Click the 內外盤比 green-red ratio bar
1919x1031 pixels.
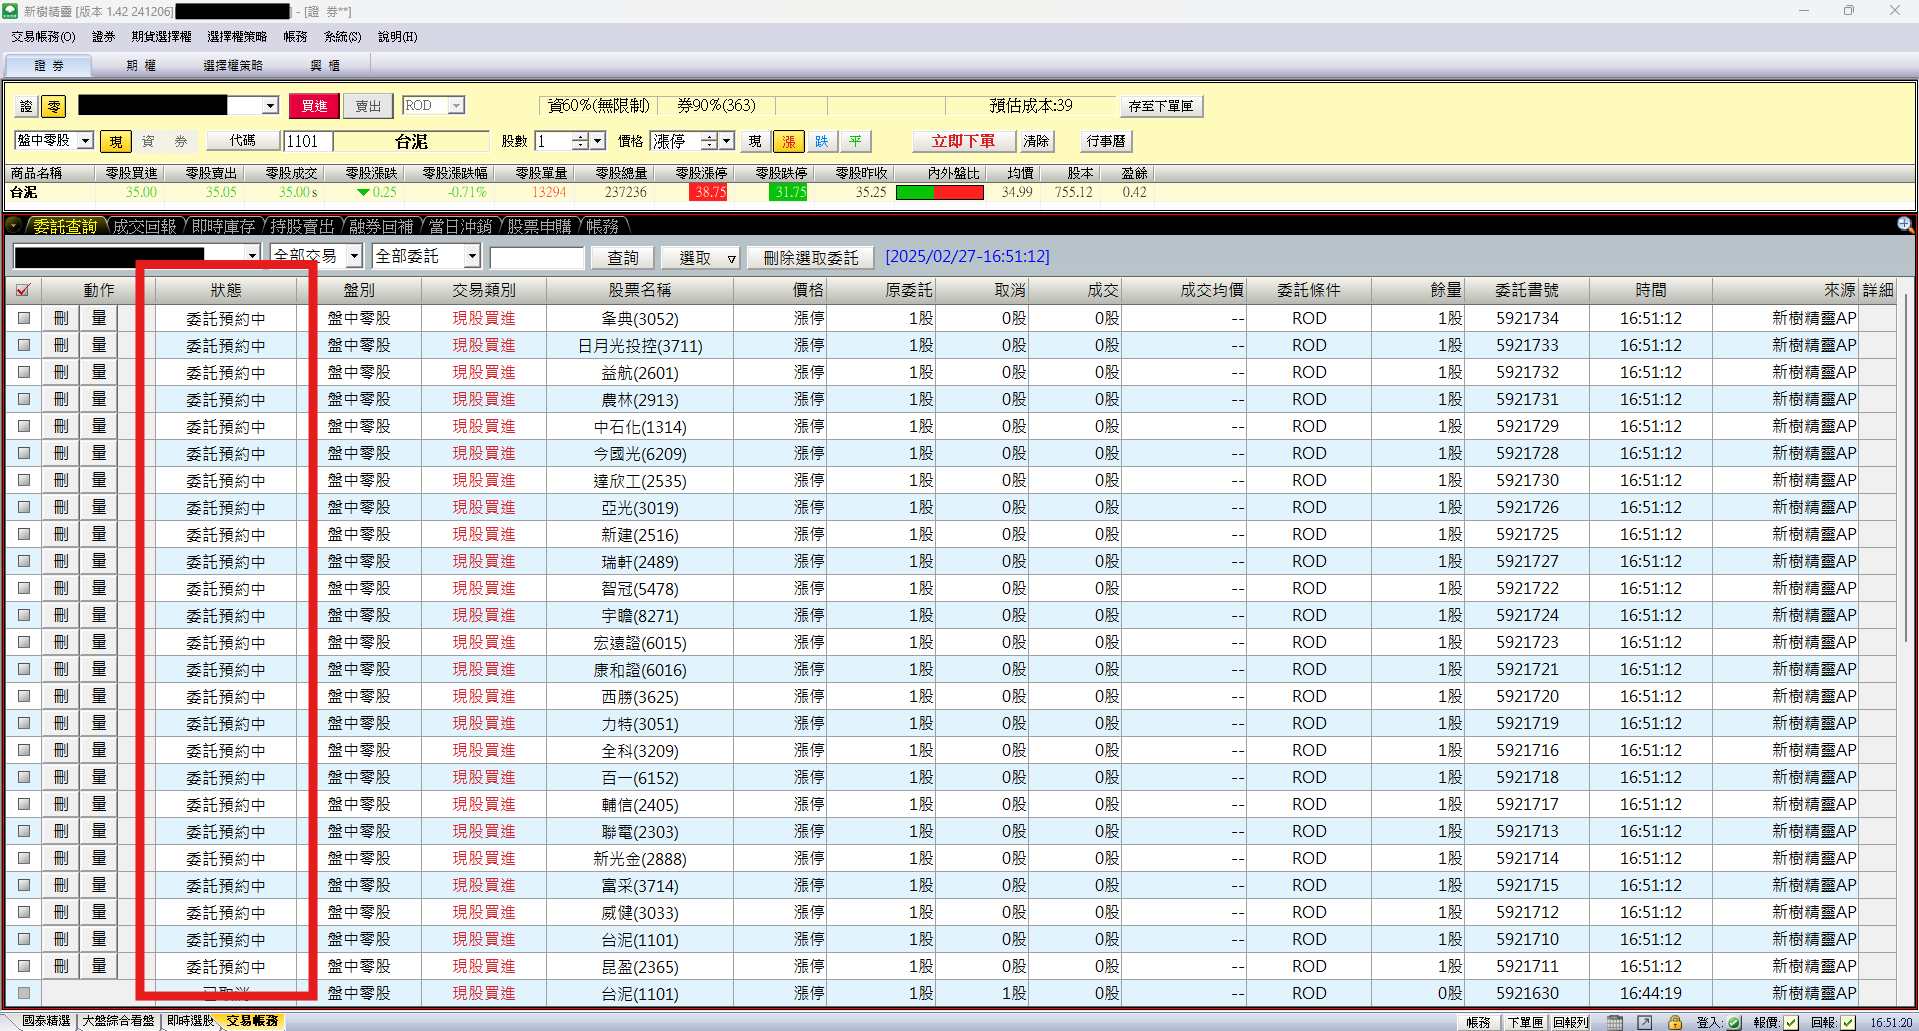(940, 192)
